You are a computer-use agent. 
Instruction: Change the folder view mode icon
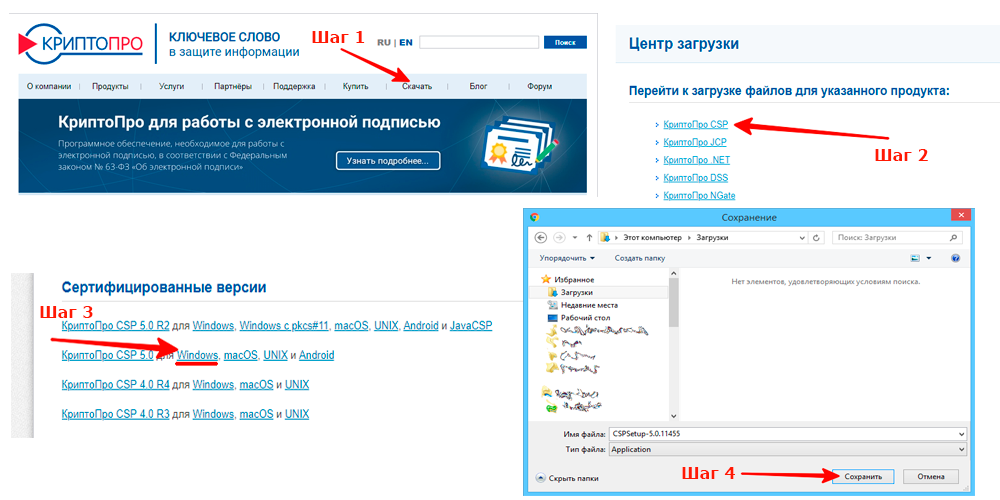[x=915, y=258]
